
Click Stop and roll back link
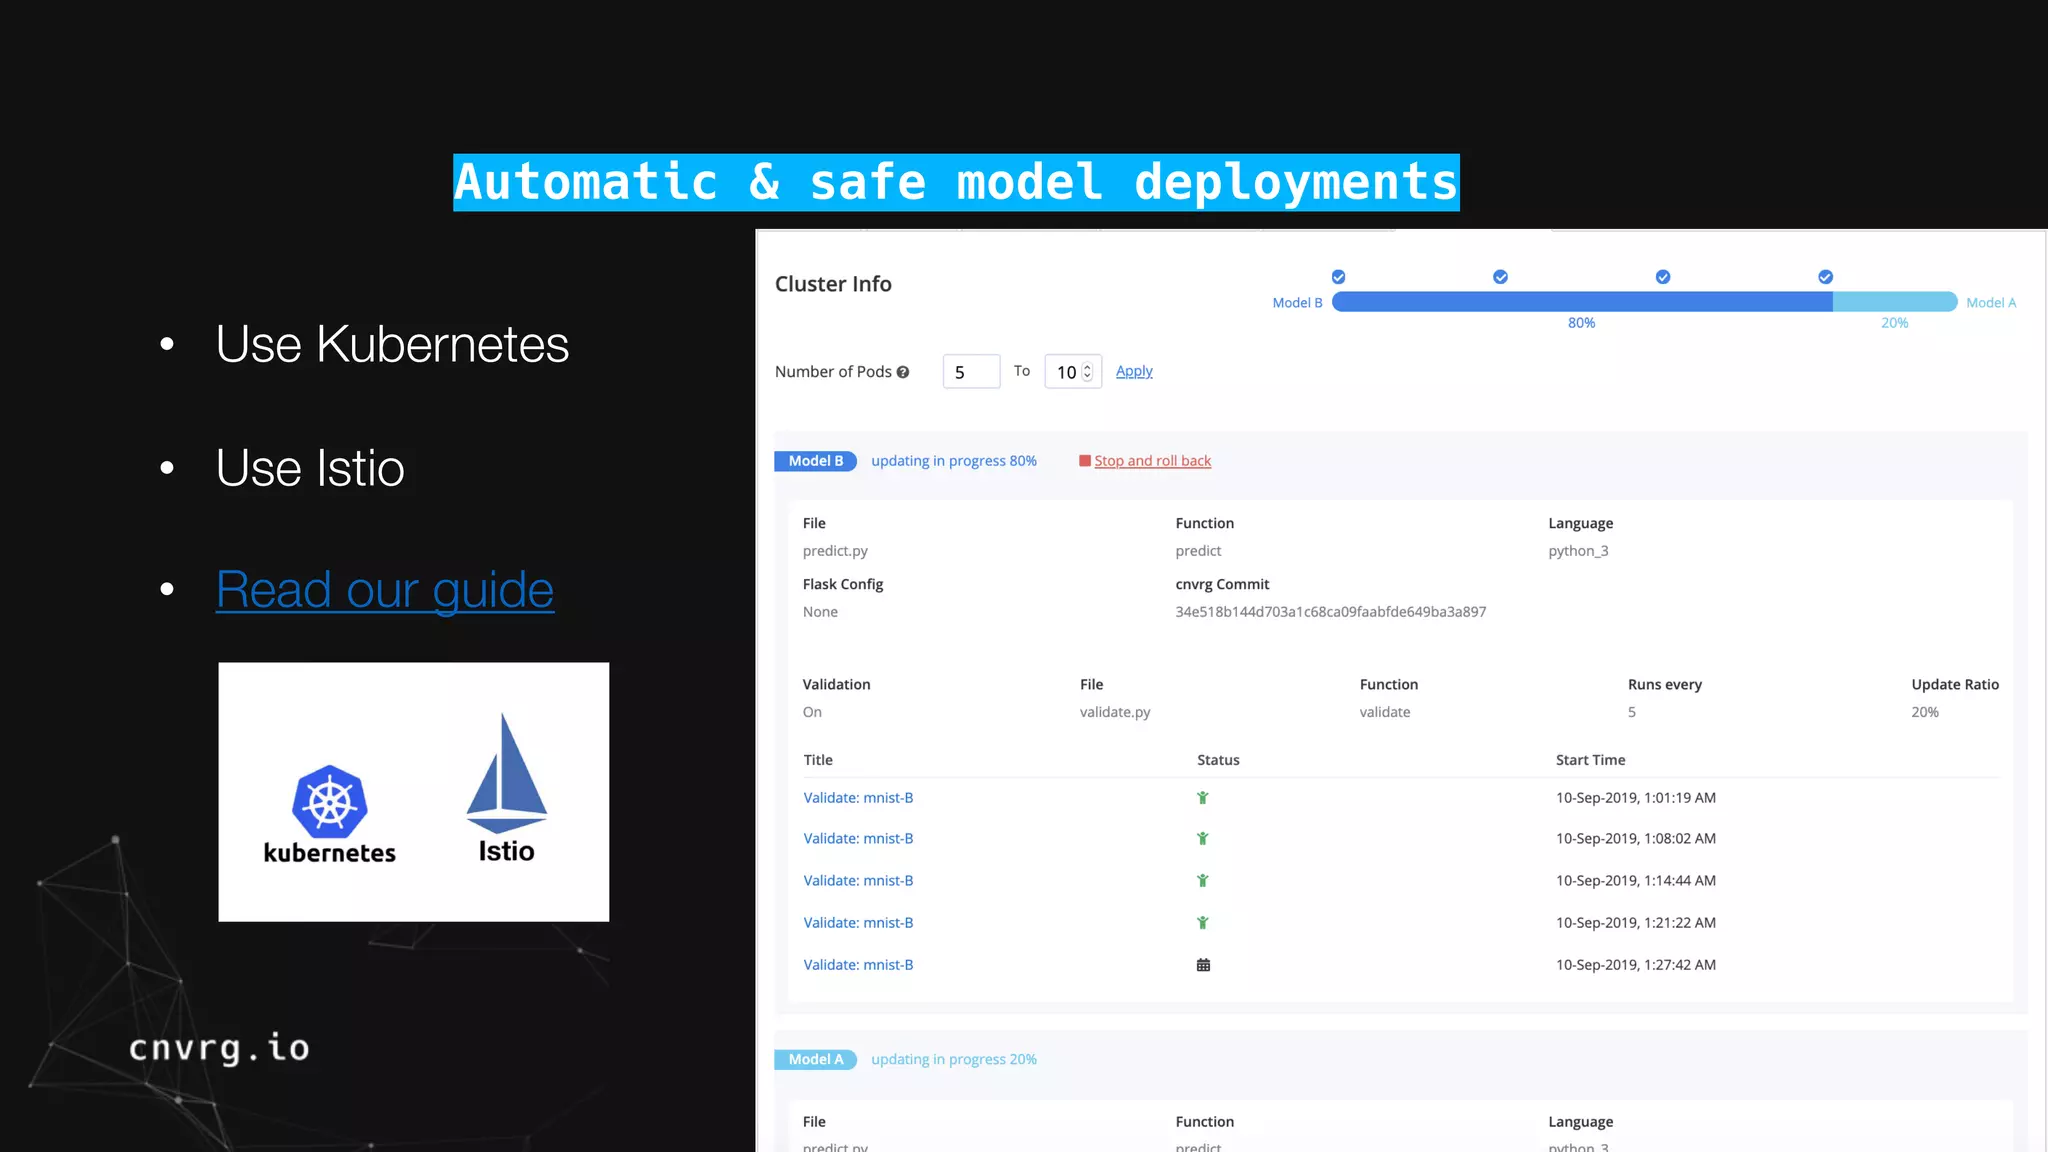point(1152,461)
